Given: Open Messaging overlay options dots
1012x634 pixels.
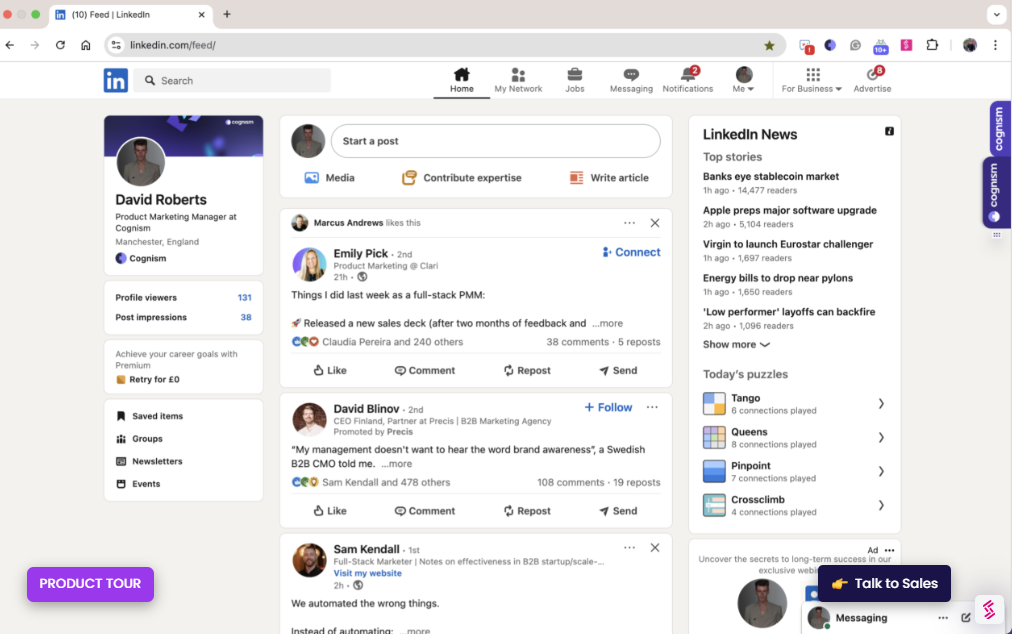Looking at the screenshot, I should point(943,618).
